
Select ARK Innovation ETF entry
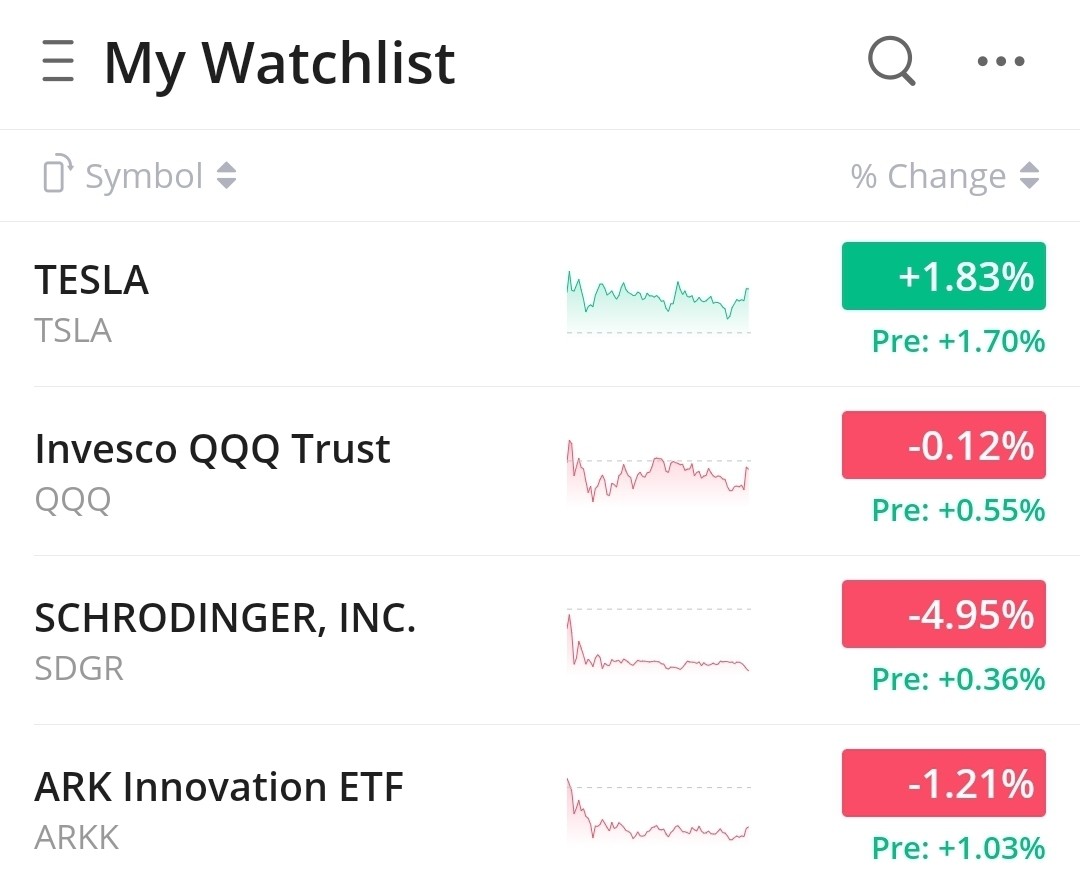219,787
